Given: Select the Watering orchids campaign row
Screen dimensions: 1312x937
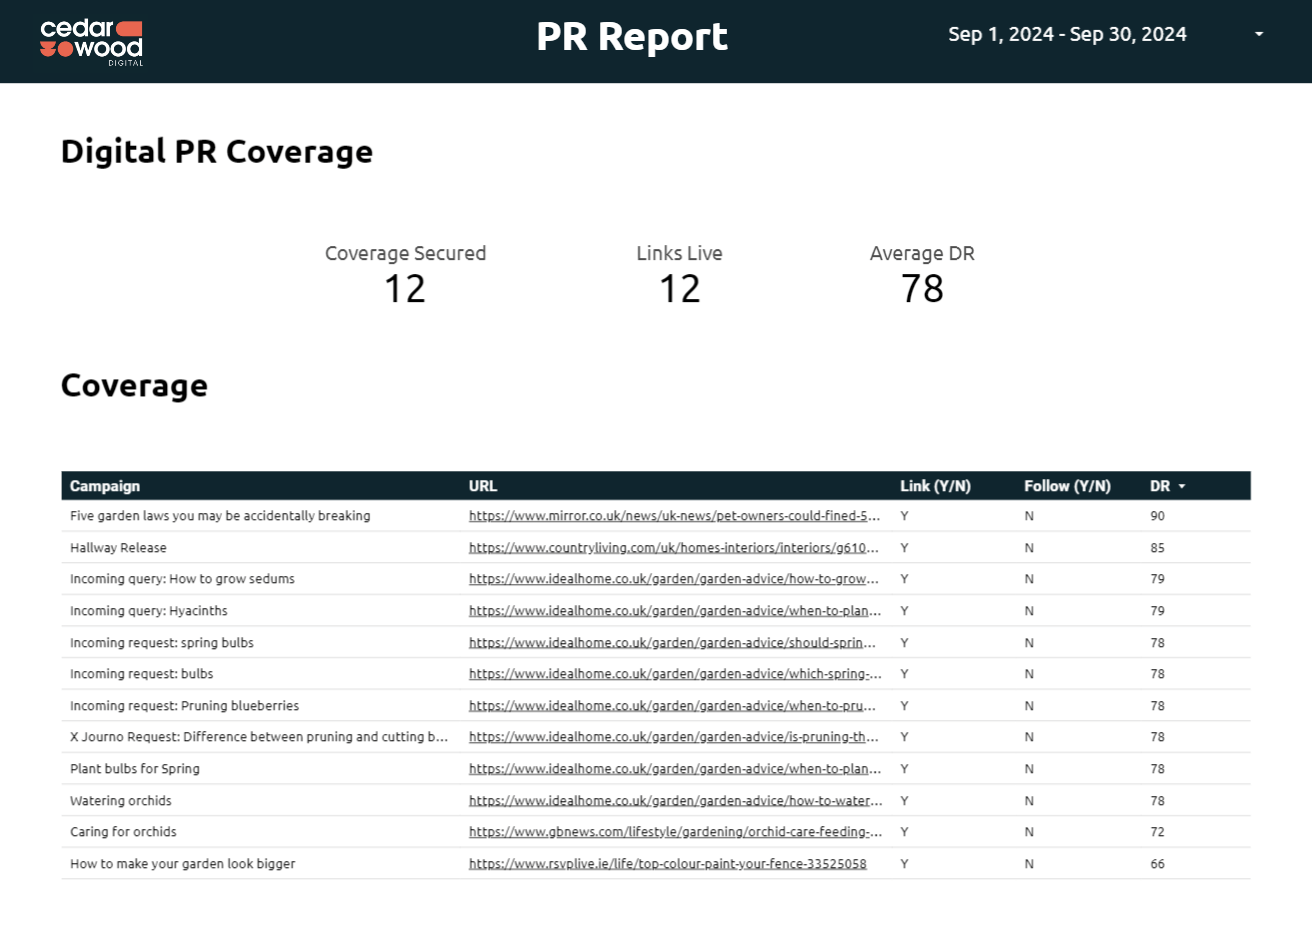Looking at the screenshot, I should (x=121, y=800).
